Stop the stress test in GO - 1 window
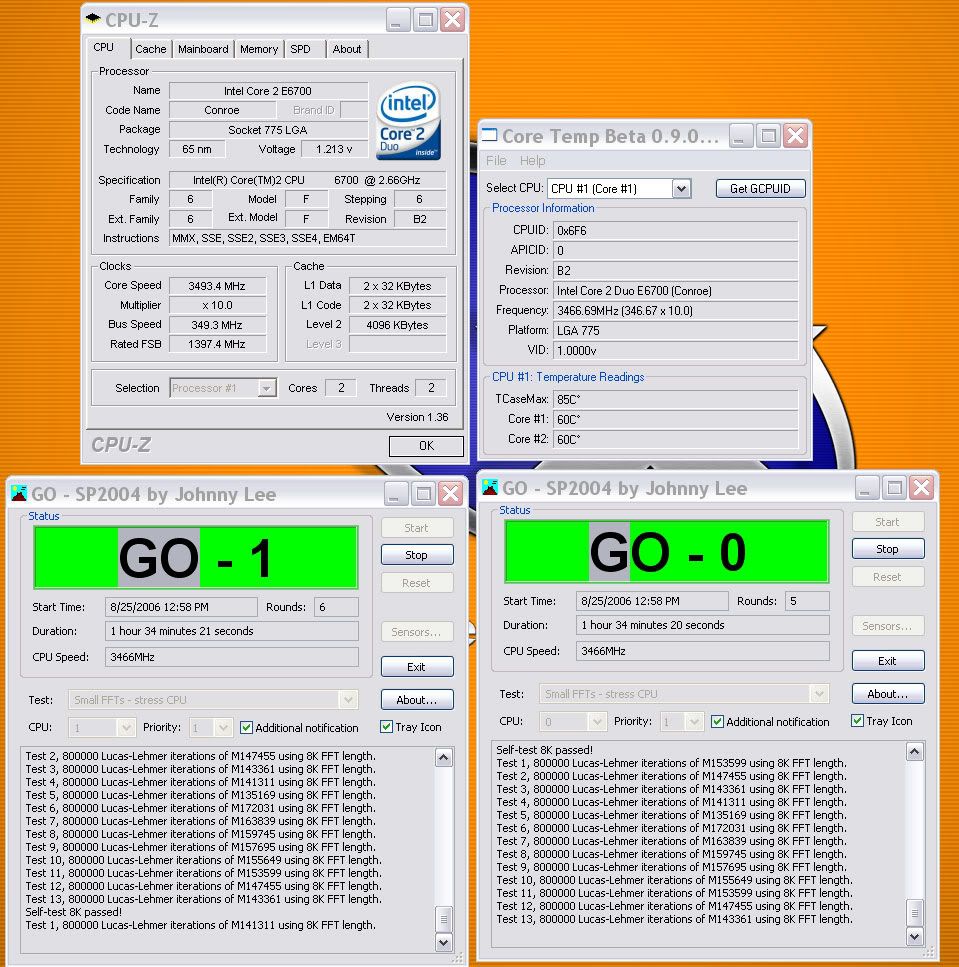Viewport: 959px width, 967px height. pos(417,555)
